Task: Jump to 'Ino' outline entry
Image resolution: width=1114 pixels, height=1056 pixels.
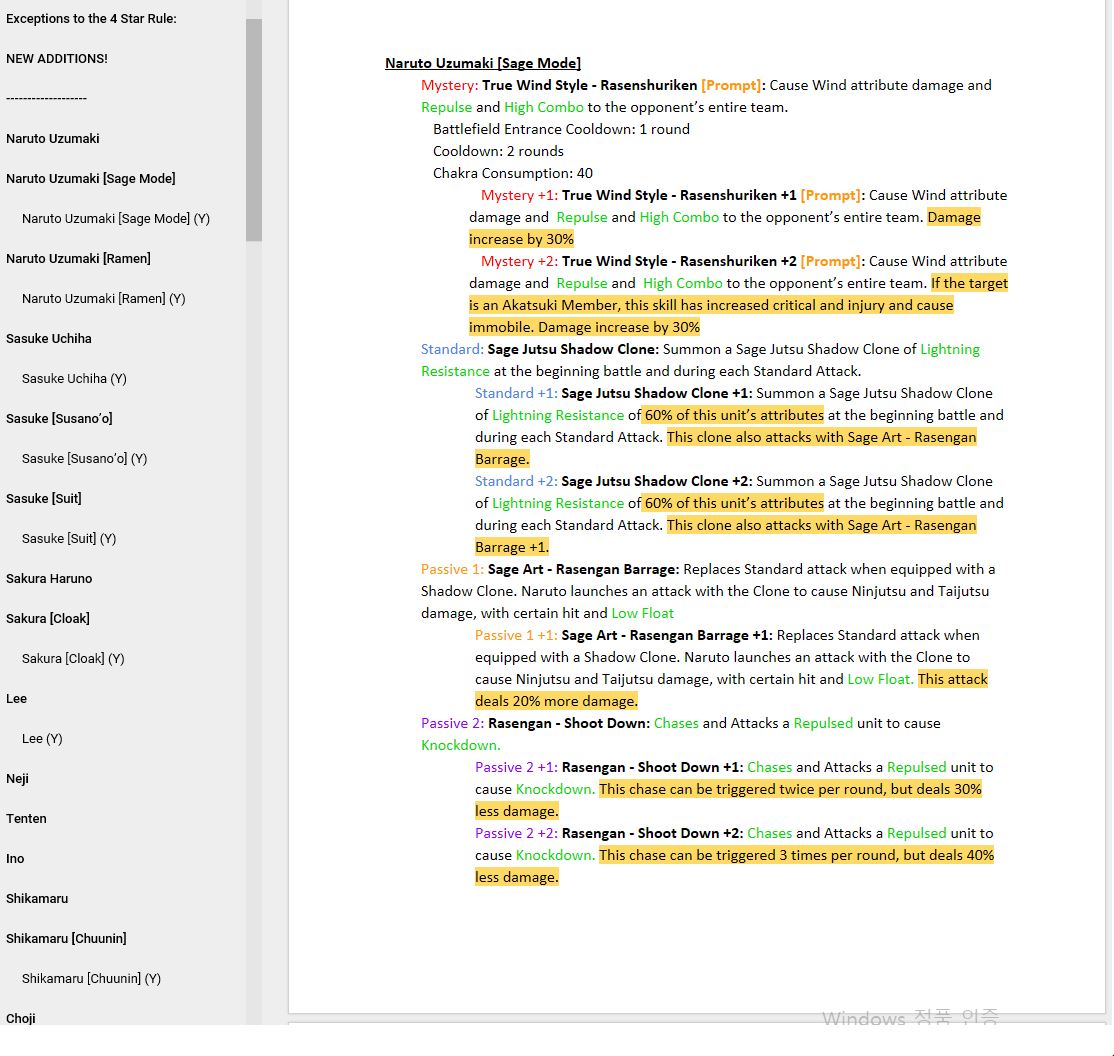Action: pyautogui.click(x=15, y=858)
